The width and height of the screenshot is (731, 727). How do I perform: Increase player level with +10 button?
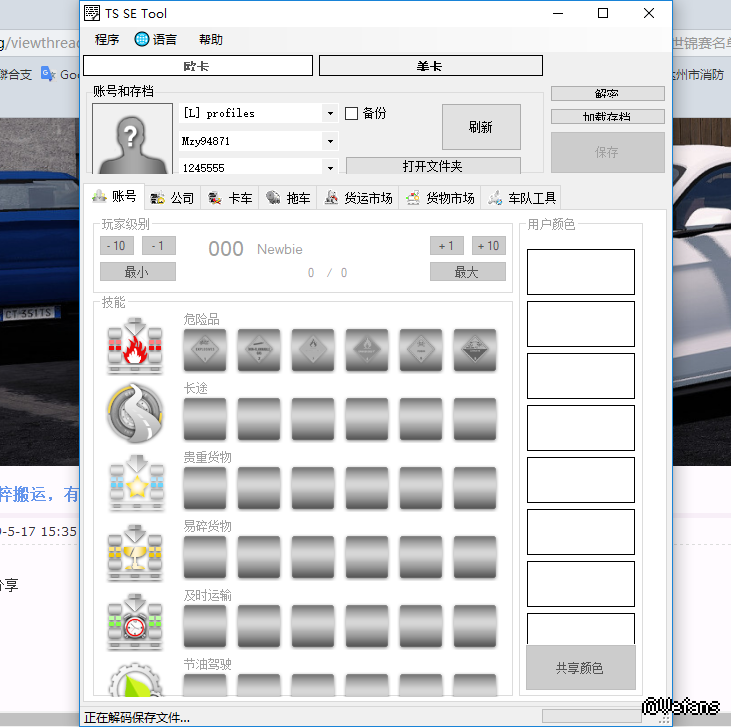[x=489, y=246]
